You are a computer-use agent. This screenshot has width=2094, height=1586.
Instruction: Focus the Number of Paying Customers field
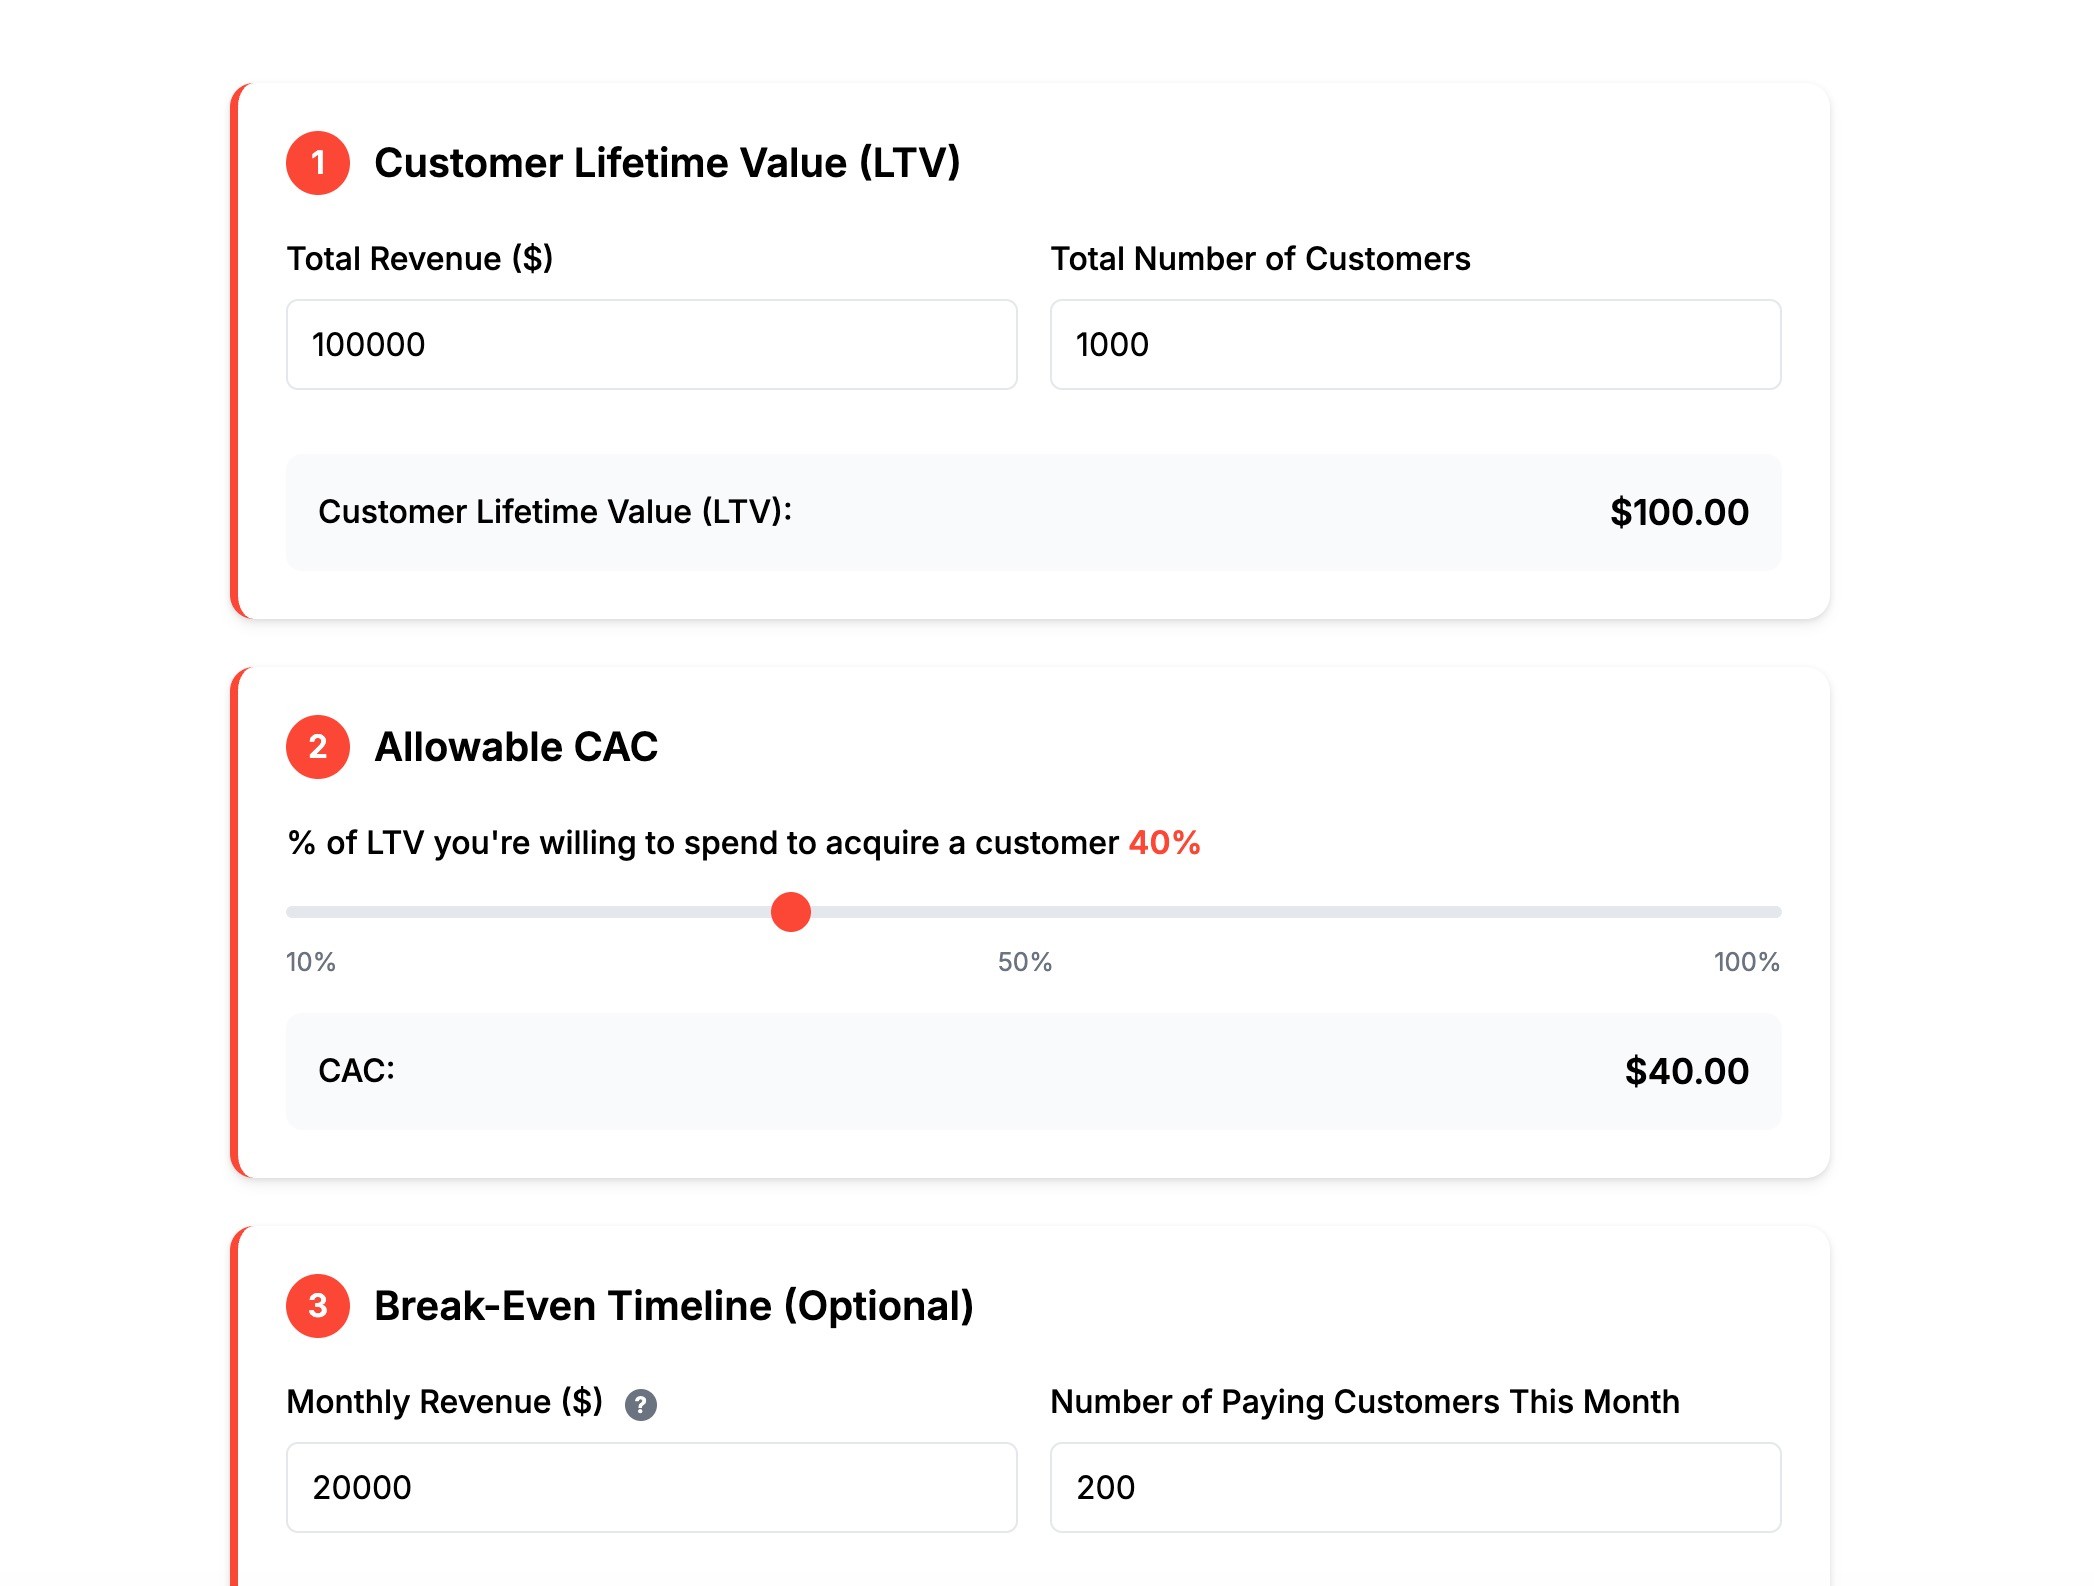tap(1416, 1487)
